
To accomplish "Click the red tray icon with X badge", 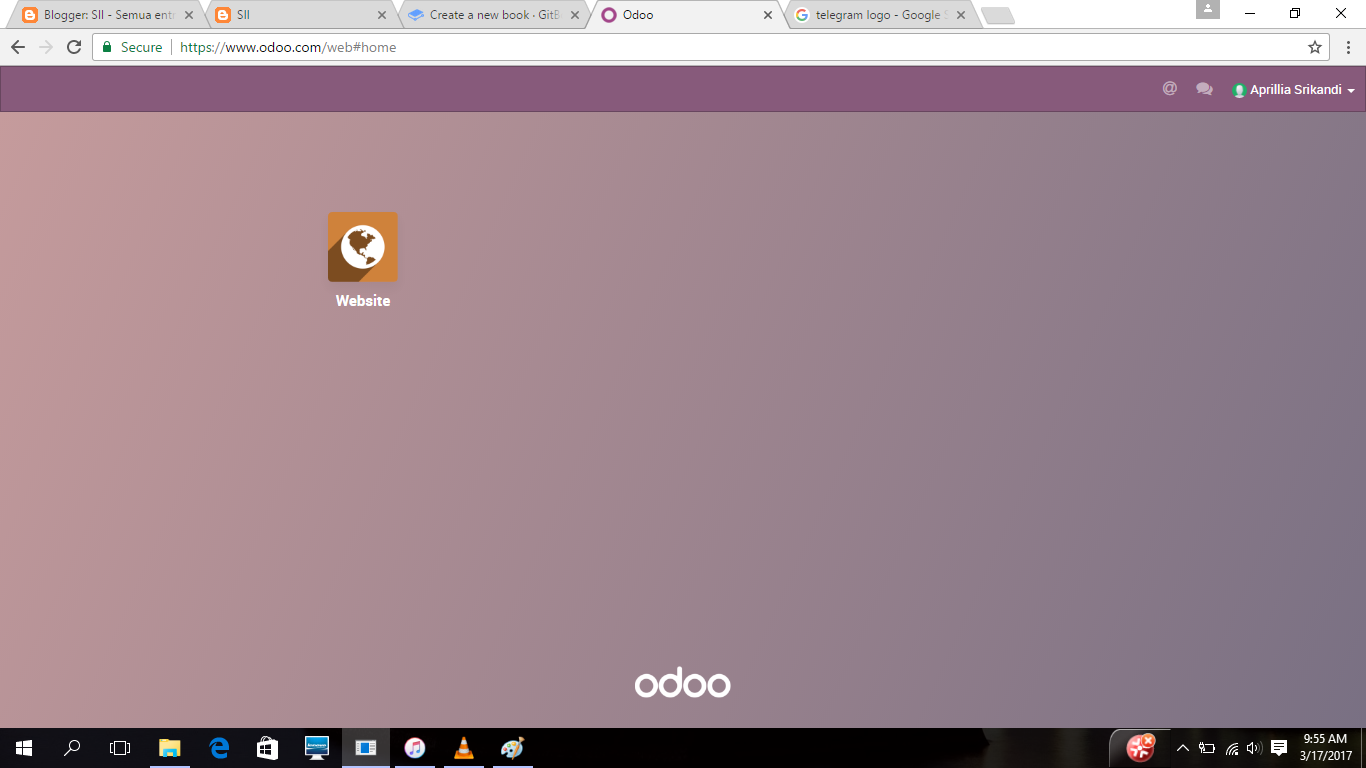I will coord(1141,747).
